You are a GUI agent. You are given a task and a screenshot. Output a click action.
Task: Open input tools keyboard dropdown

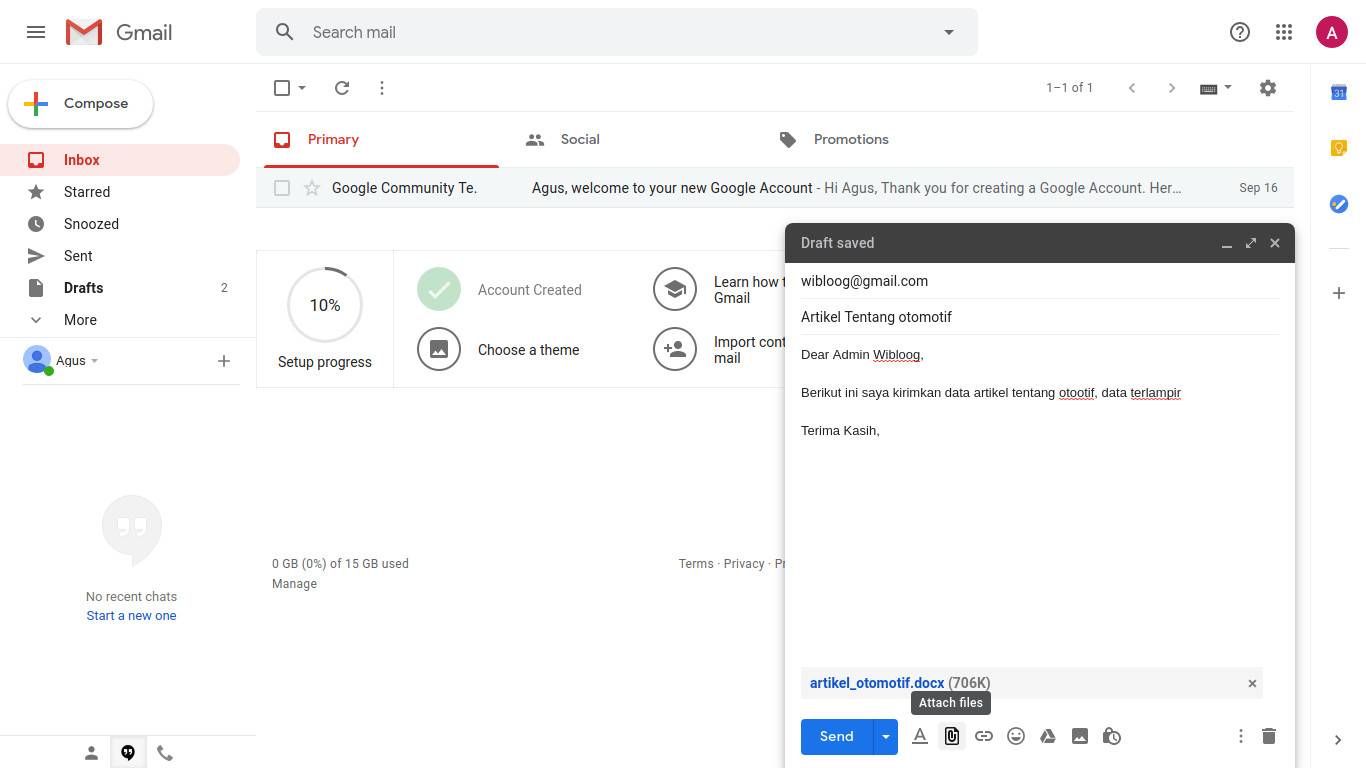[x=1216, y=88]
